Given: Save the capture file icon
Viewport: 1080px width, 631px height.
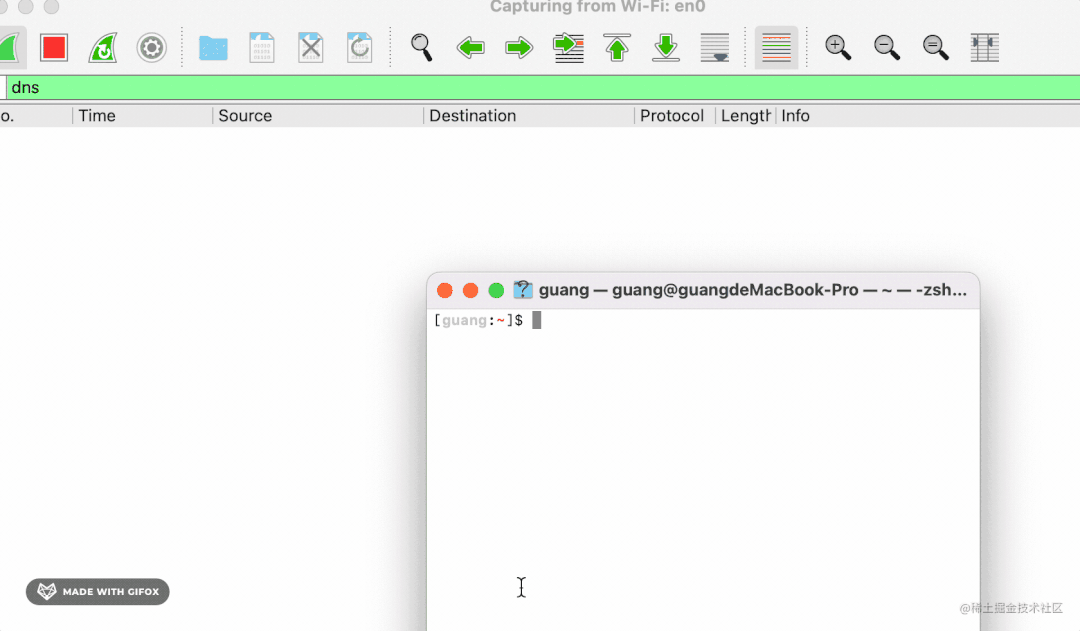Looking at the screenshot, I should coord(262,48).
